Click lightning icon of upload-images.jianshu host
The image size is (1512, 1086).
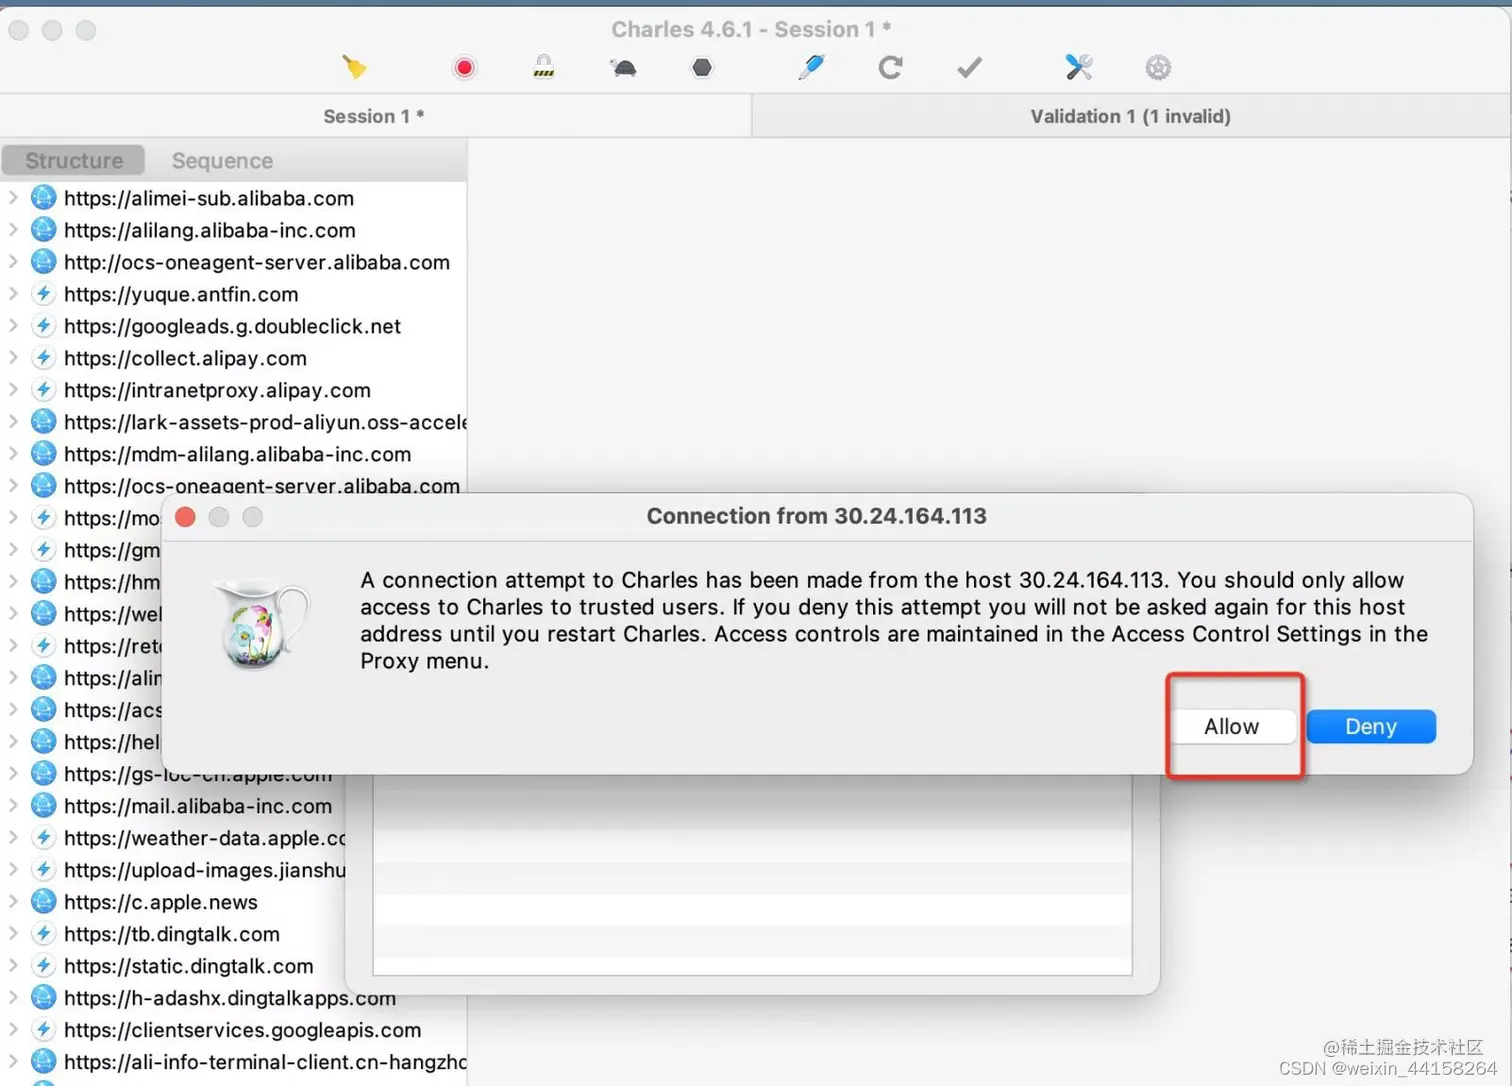(x=43, y=870)
